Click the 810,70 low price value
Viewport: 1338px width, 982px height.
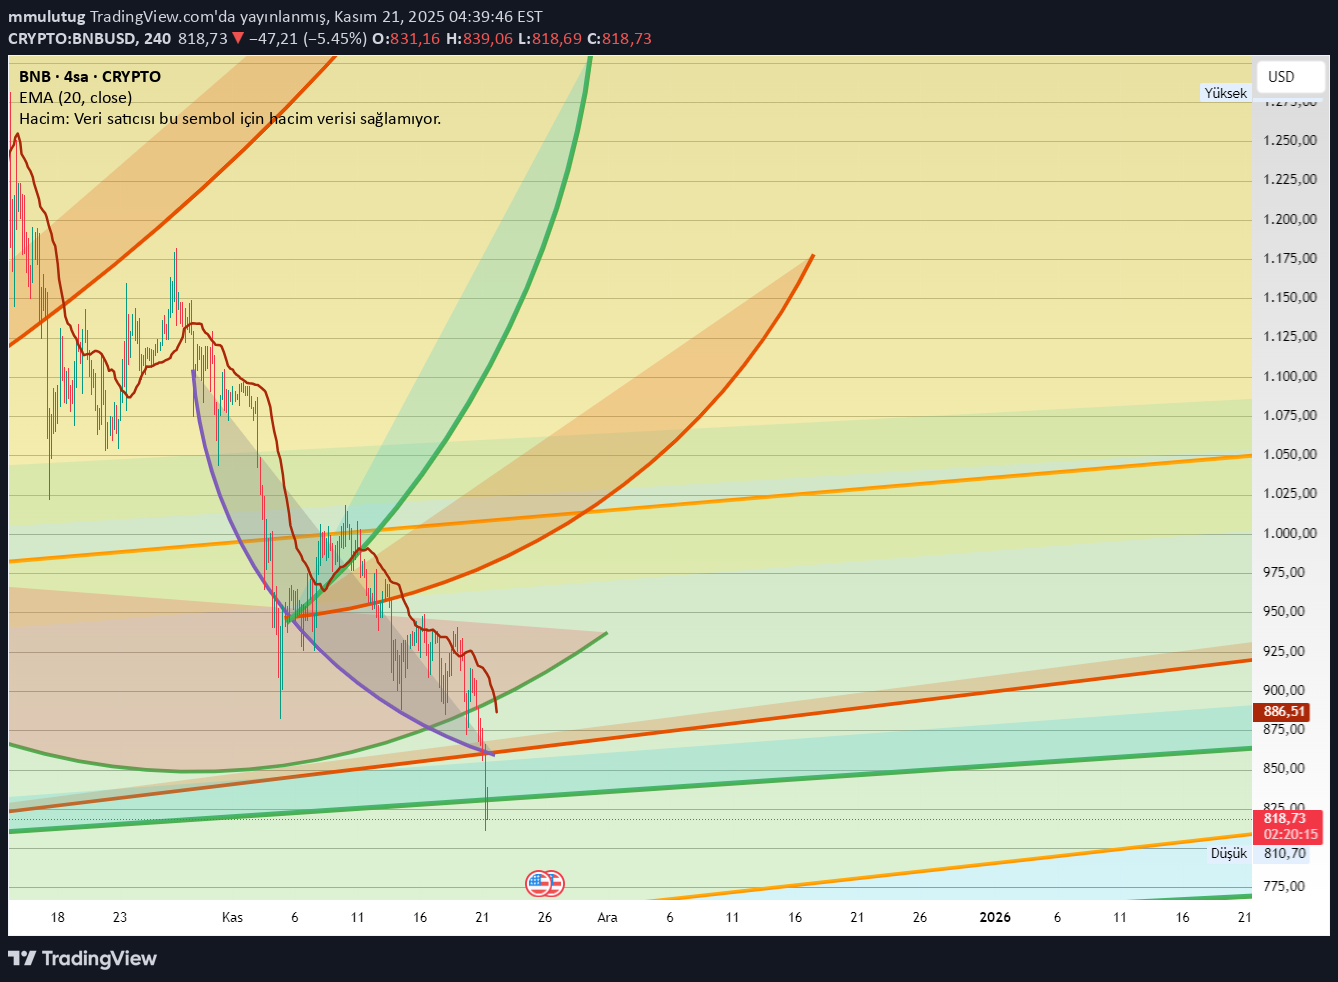pyautogui.click(x=1285, y=853)
